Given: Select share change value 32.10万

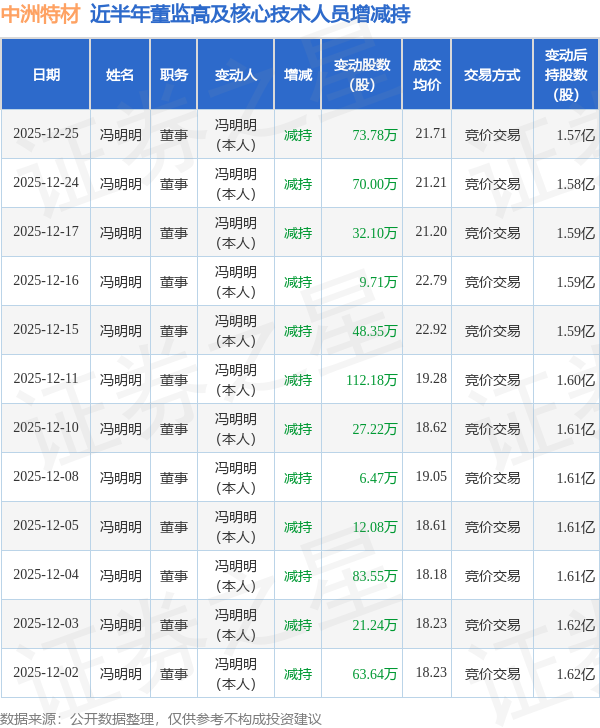Looking at the screenshot, I should (375, 233).
